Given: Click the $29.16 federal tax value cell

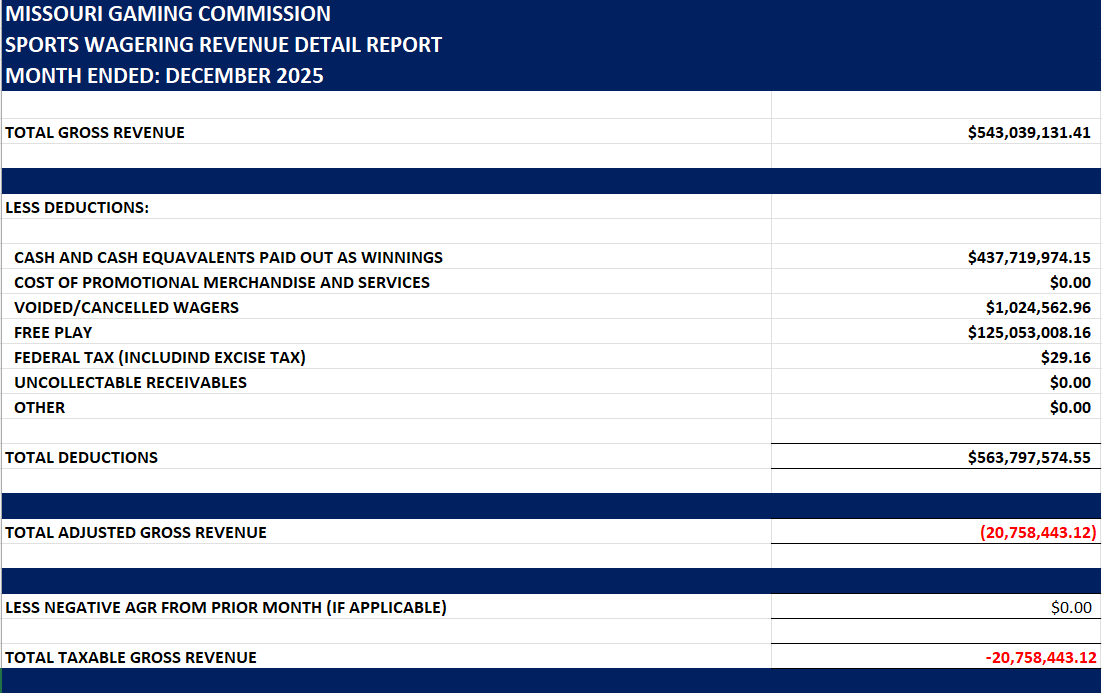Looking at the screenshot, I should (1065, 357).
